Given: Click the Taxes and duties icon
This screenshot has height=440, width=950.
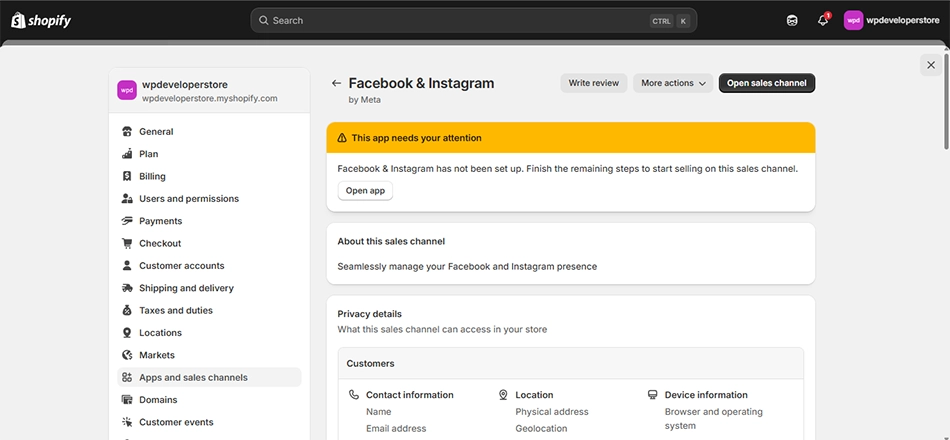Looking at the screenshot, I should pos(127,310).
